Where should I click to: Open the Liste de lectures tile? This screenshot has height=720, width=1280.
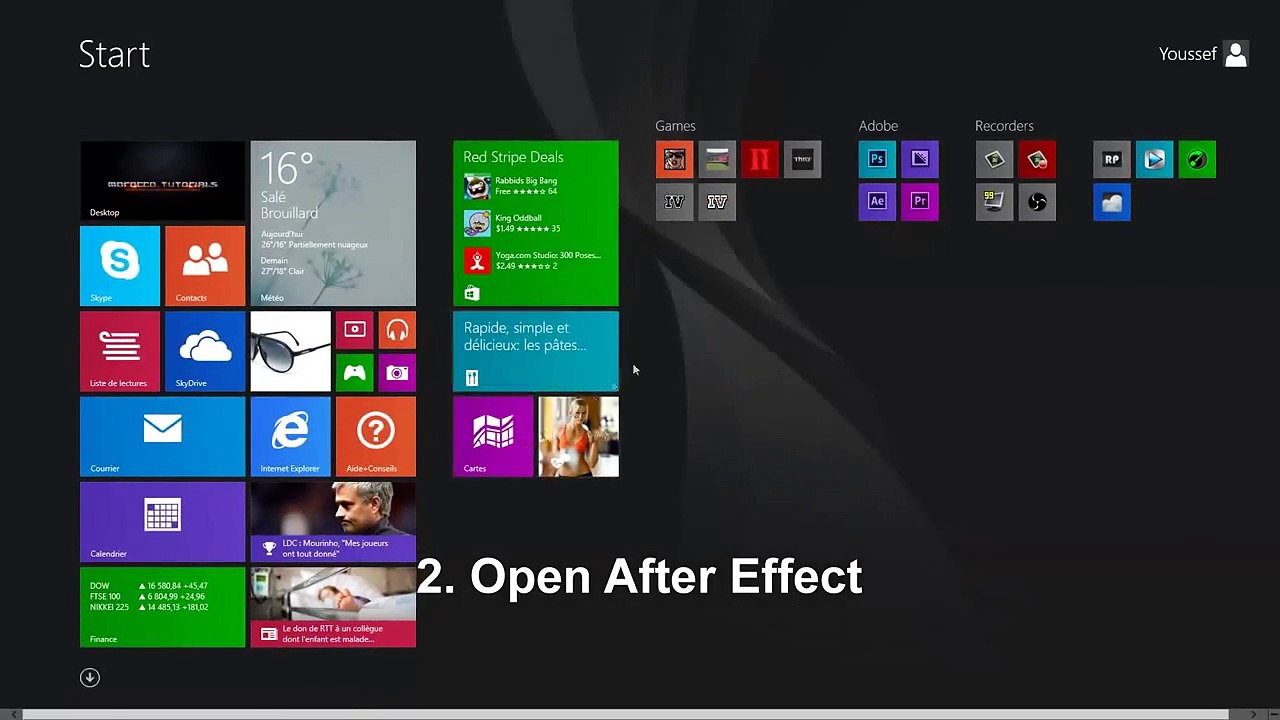pyautogui.click(x=120, y=351)
